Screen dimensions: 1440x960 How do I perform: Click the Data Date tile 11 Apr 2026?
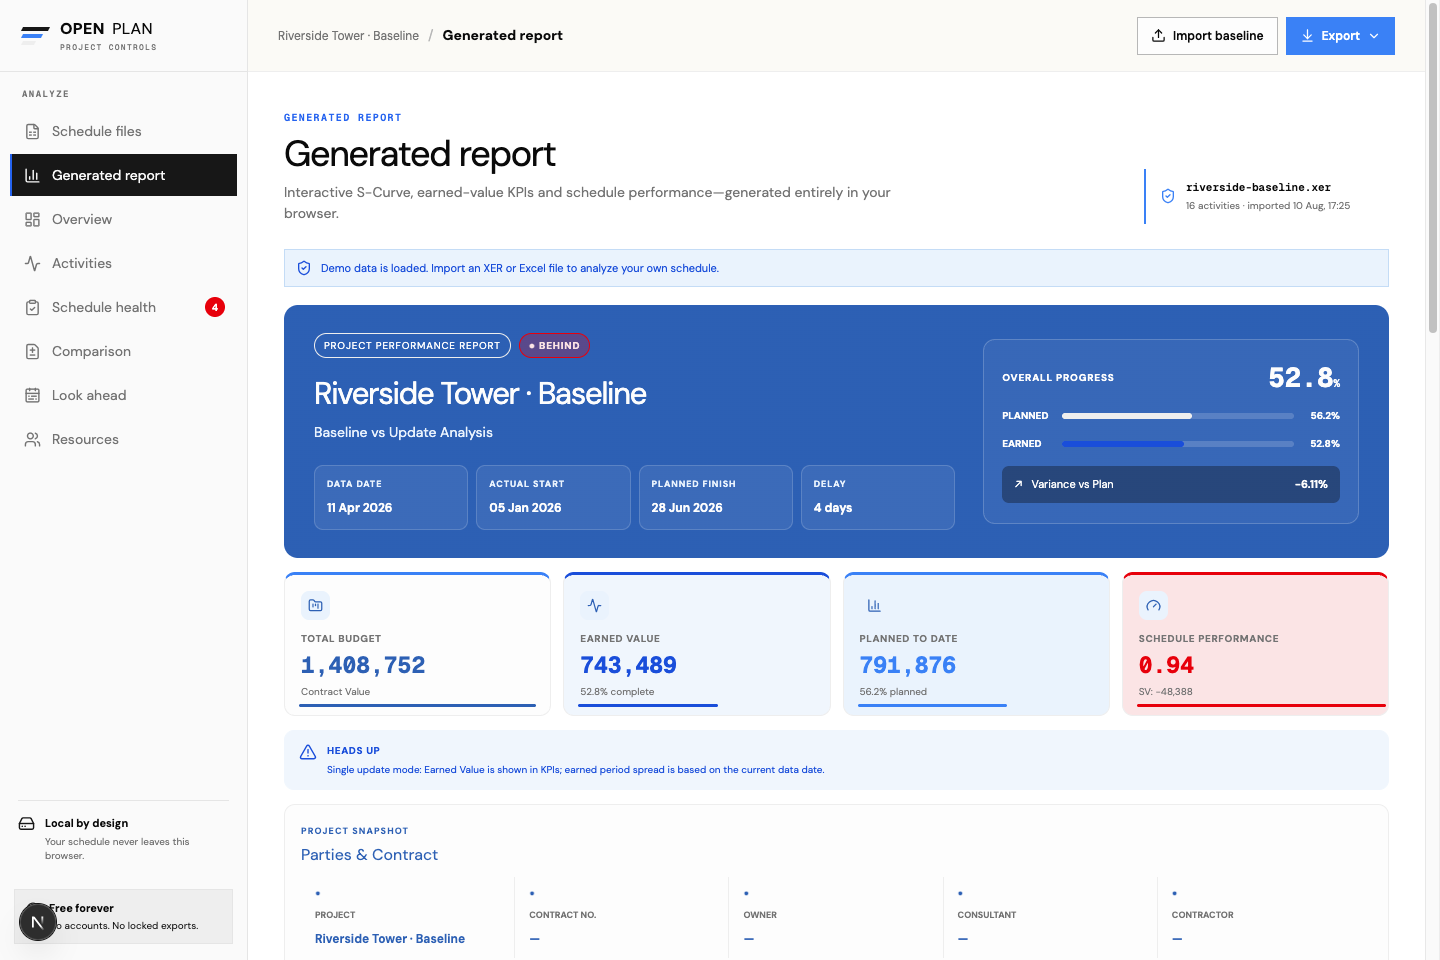coord(391,497)
